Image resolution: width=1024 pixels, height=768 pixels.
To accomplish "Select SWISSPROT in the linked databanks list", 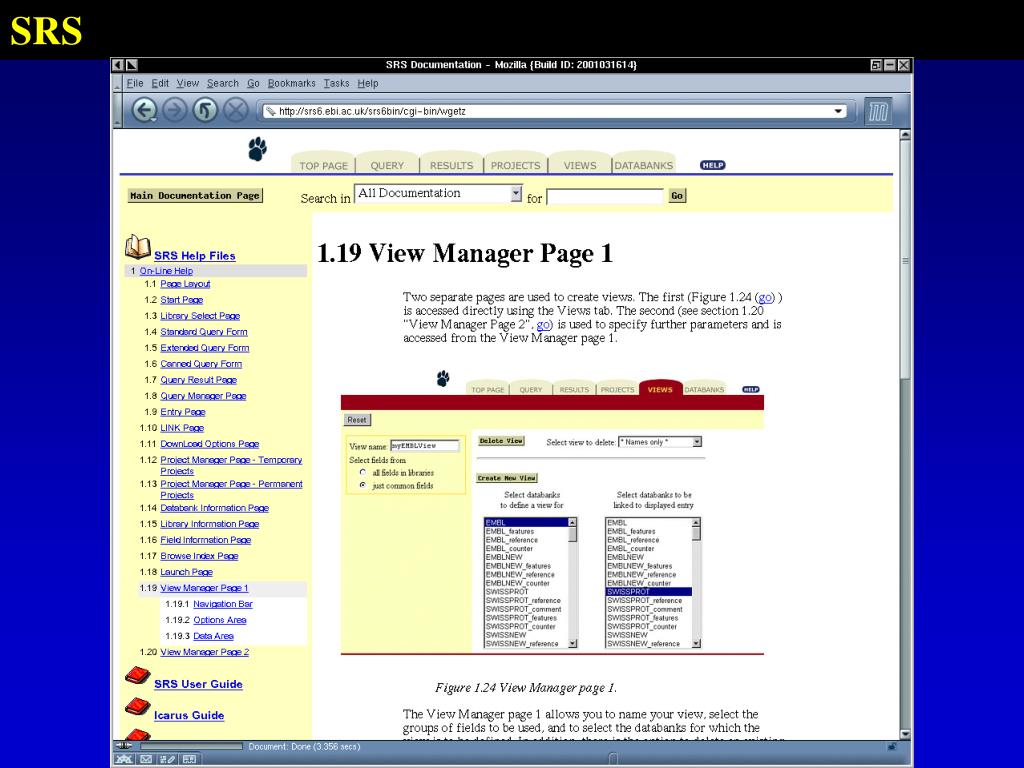I will 648,592.
